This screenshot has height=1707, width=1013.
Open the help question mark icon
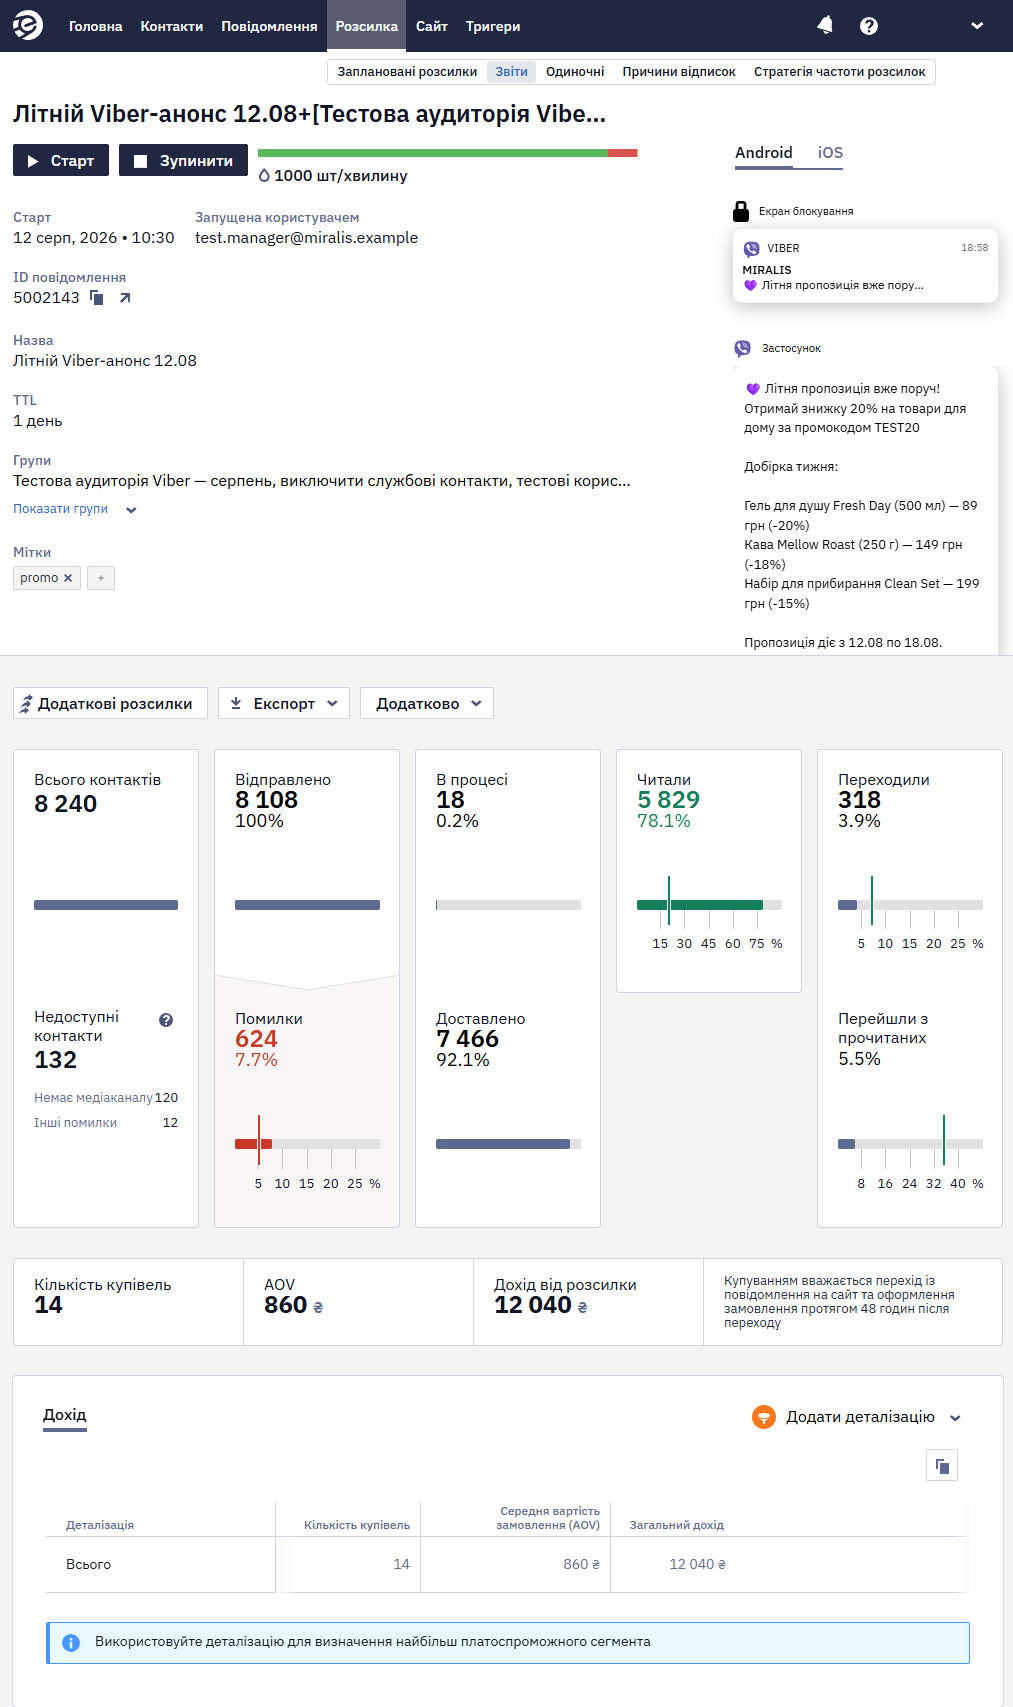[x=869, y=26]
